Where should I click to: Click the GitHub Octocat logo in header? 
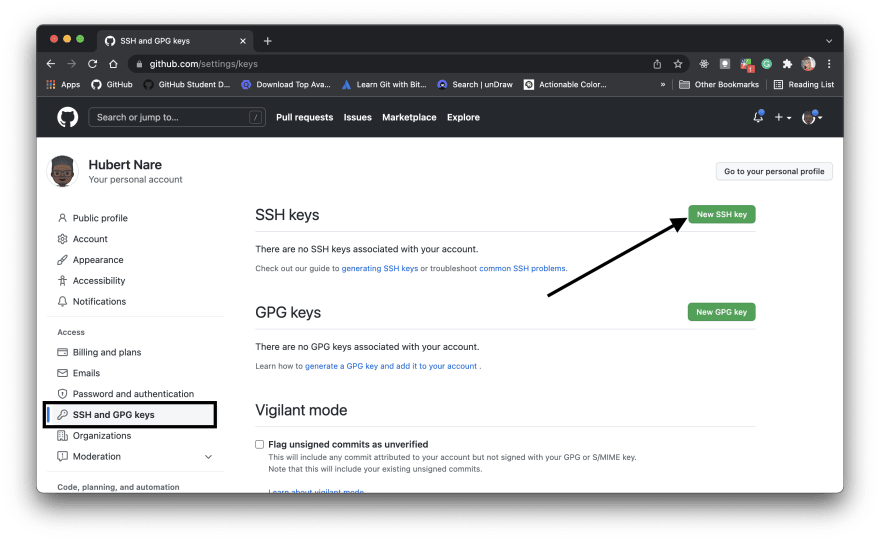pos(67,117)
